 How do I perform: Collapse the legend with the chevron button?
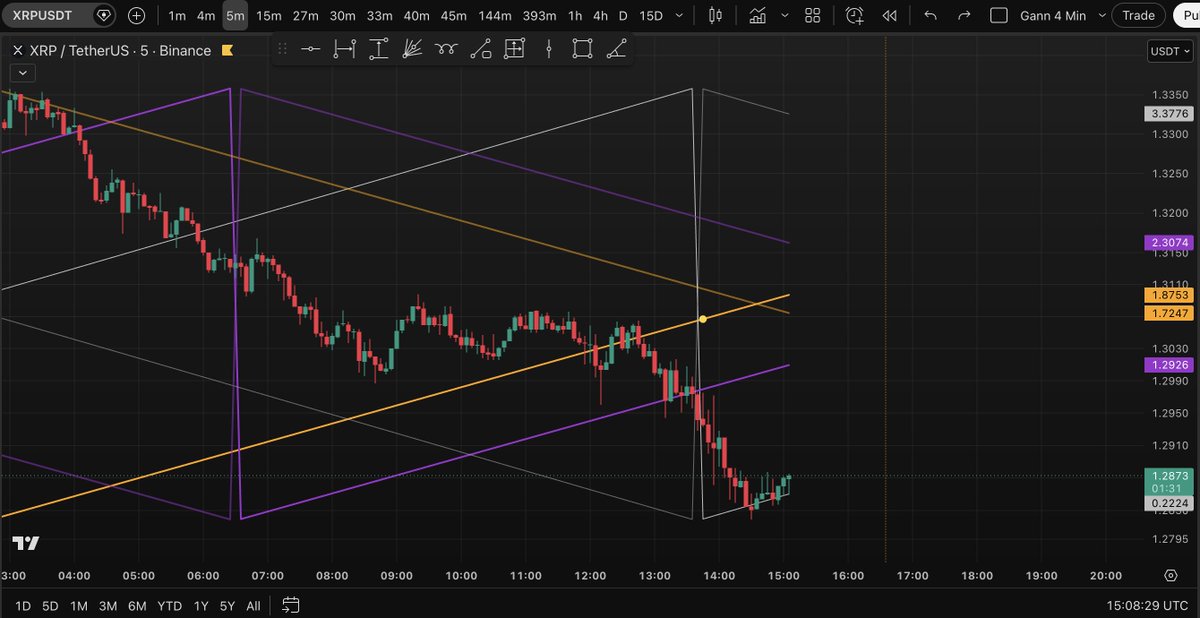coord(22,72)
